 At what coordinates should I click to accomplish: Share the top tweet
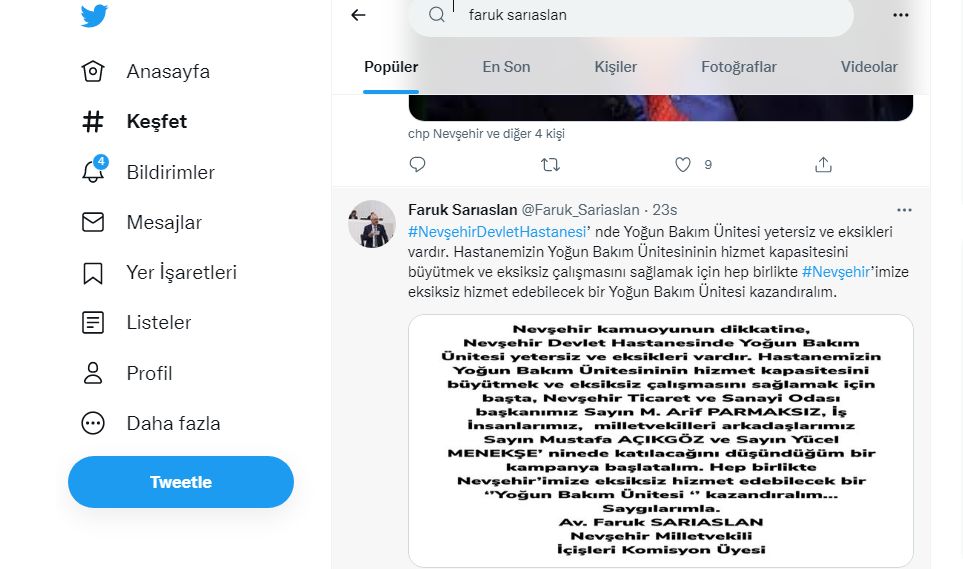coord(823,164)
